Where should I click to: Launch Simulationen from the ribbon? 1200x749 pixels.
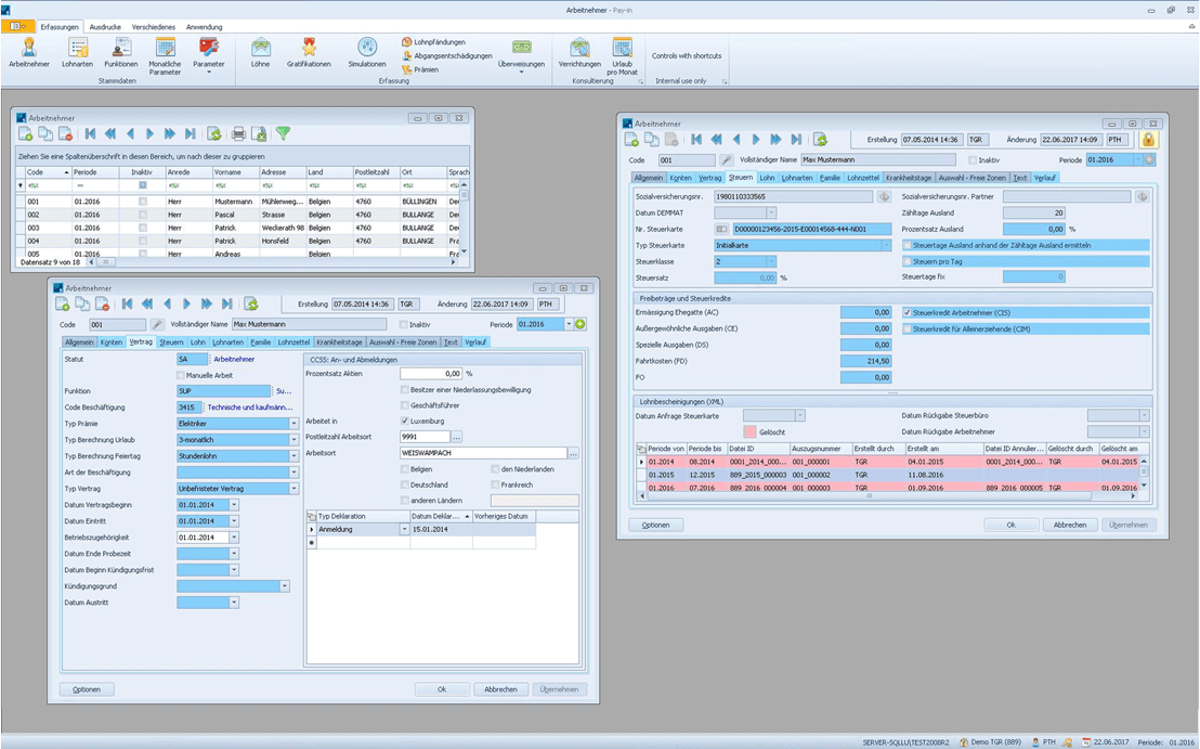[367, 50]
